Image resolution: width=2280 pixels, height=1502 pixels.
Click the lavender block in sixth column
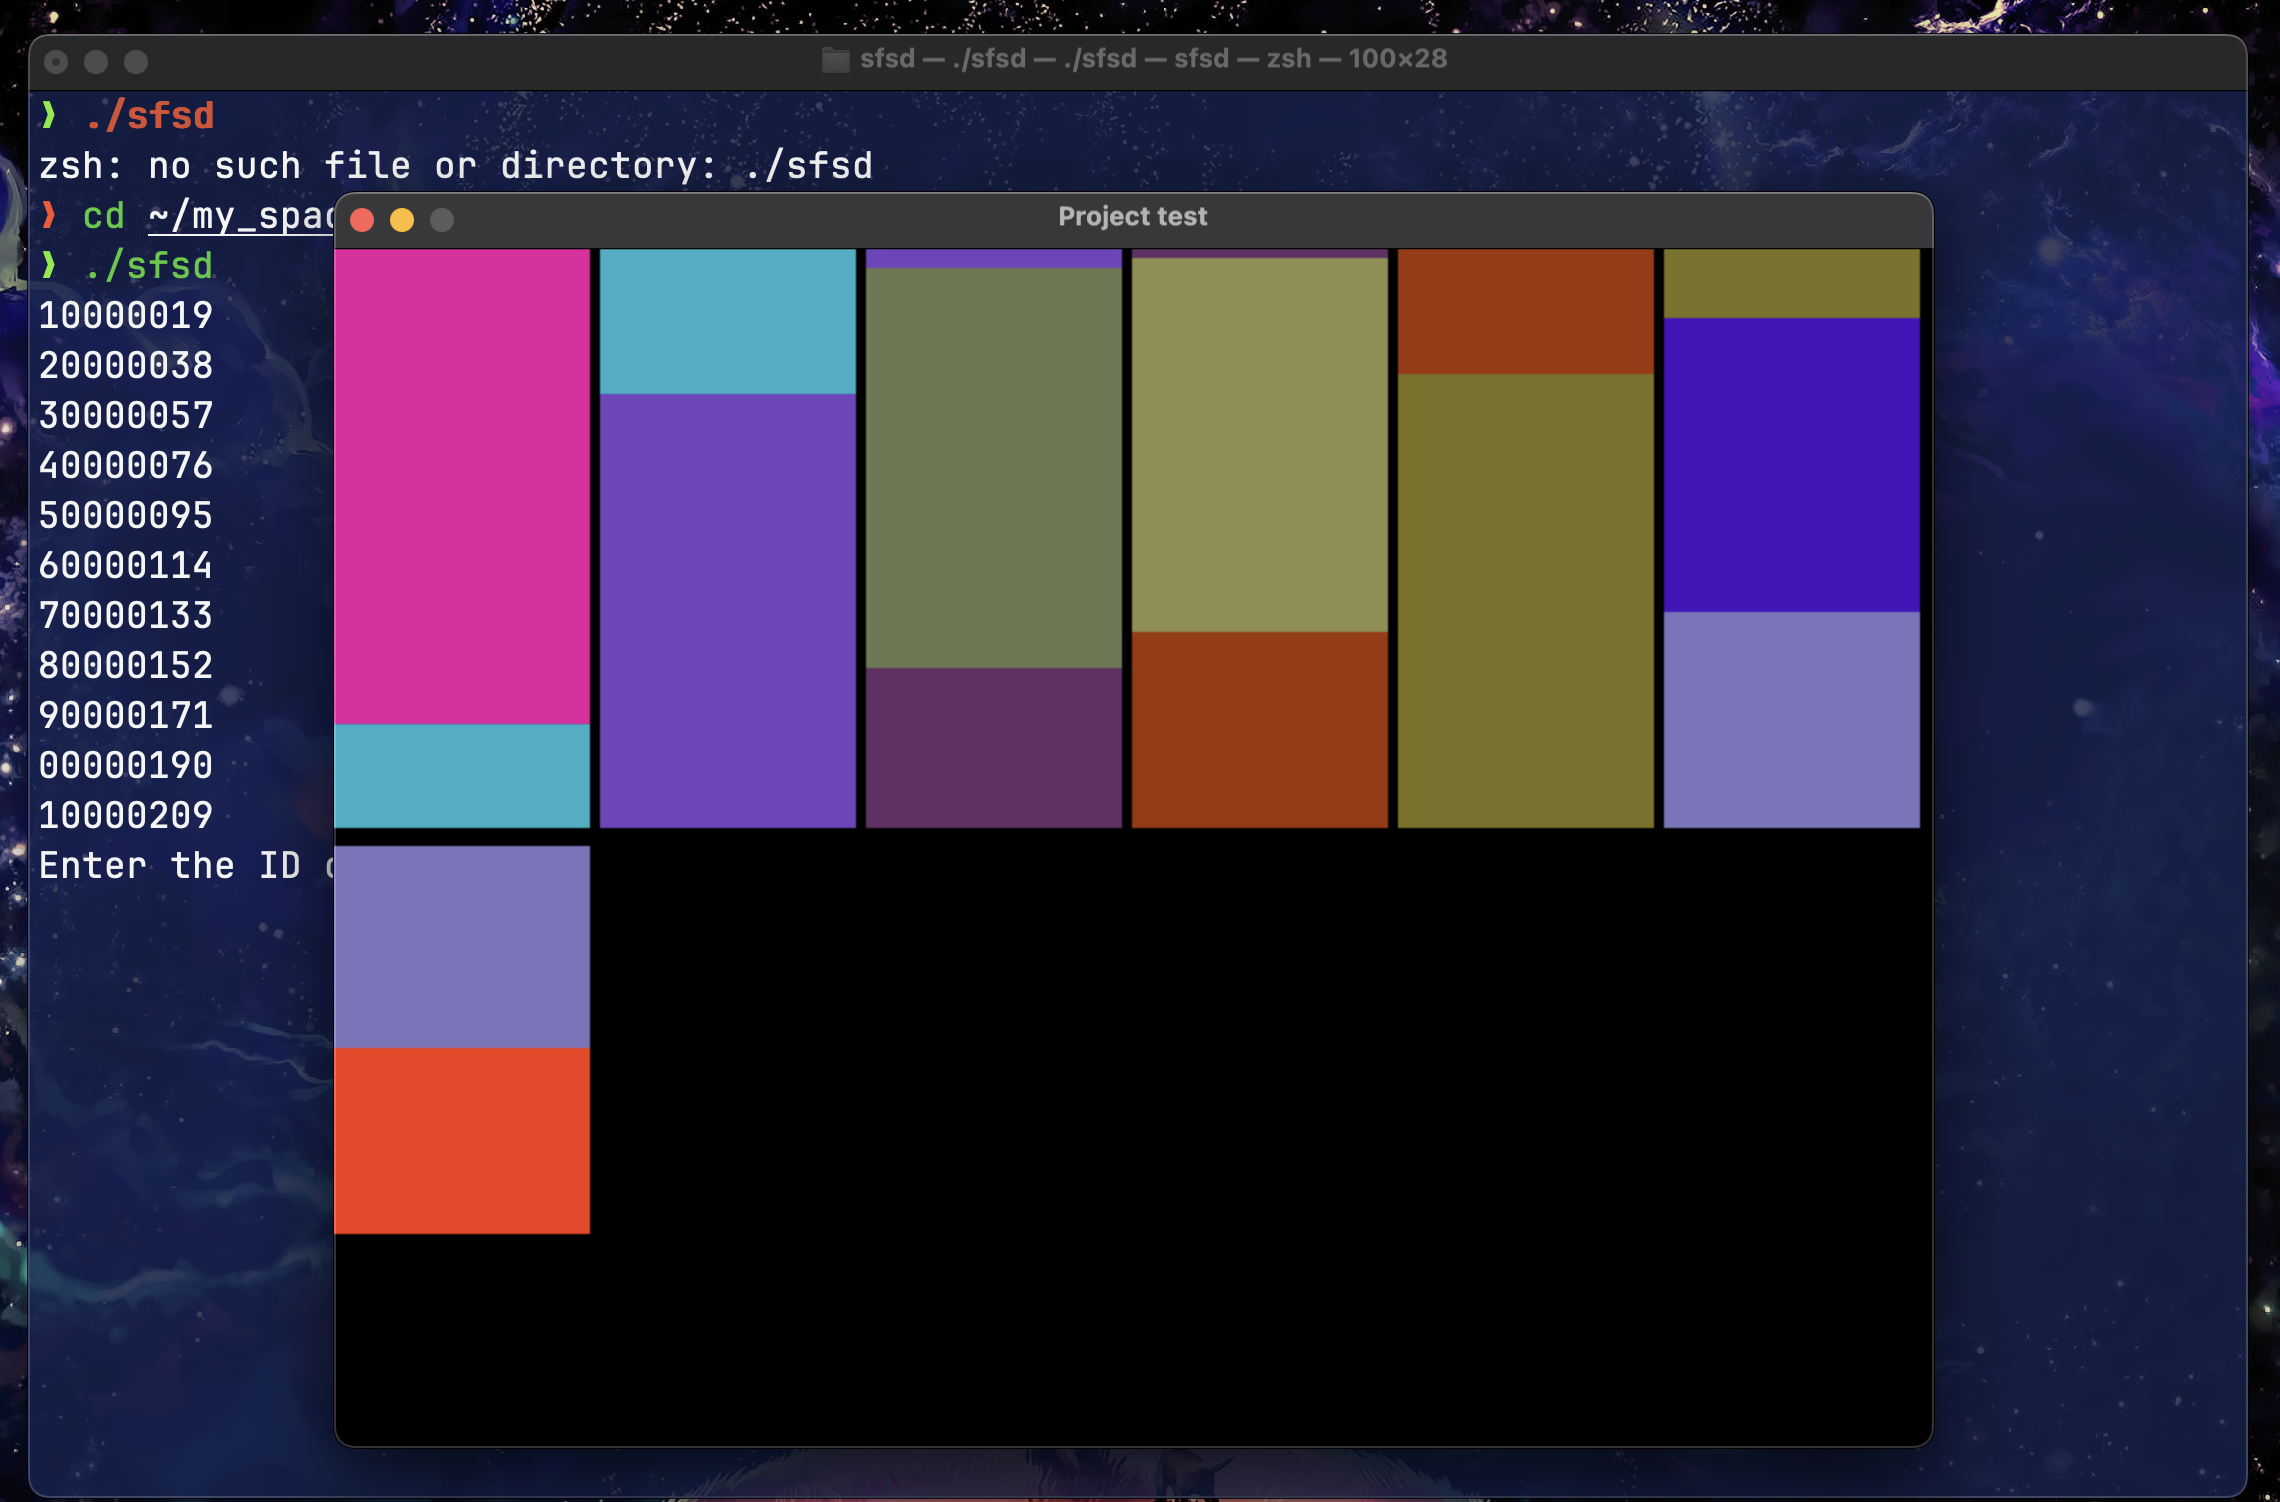tap(1791, 719)
